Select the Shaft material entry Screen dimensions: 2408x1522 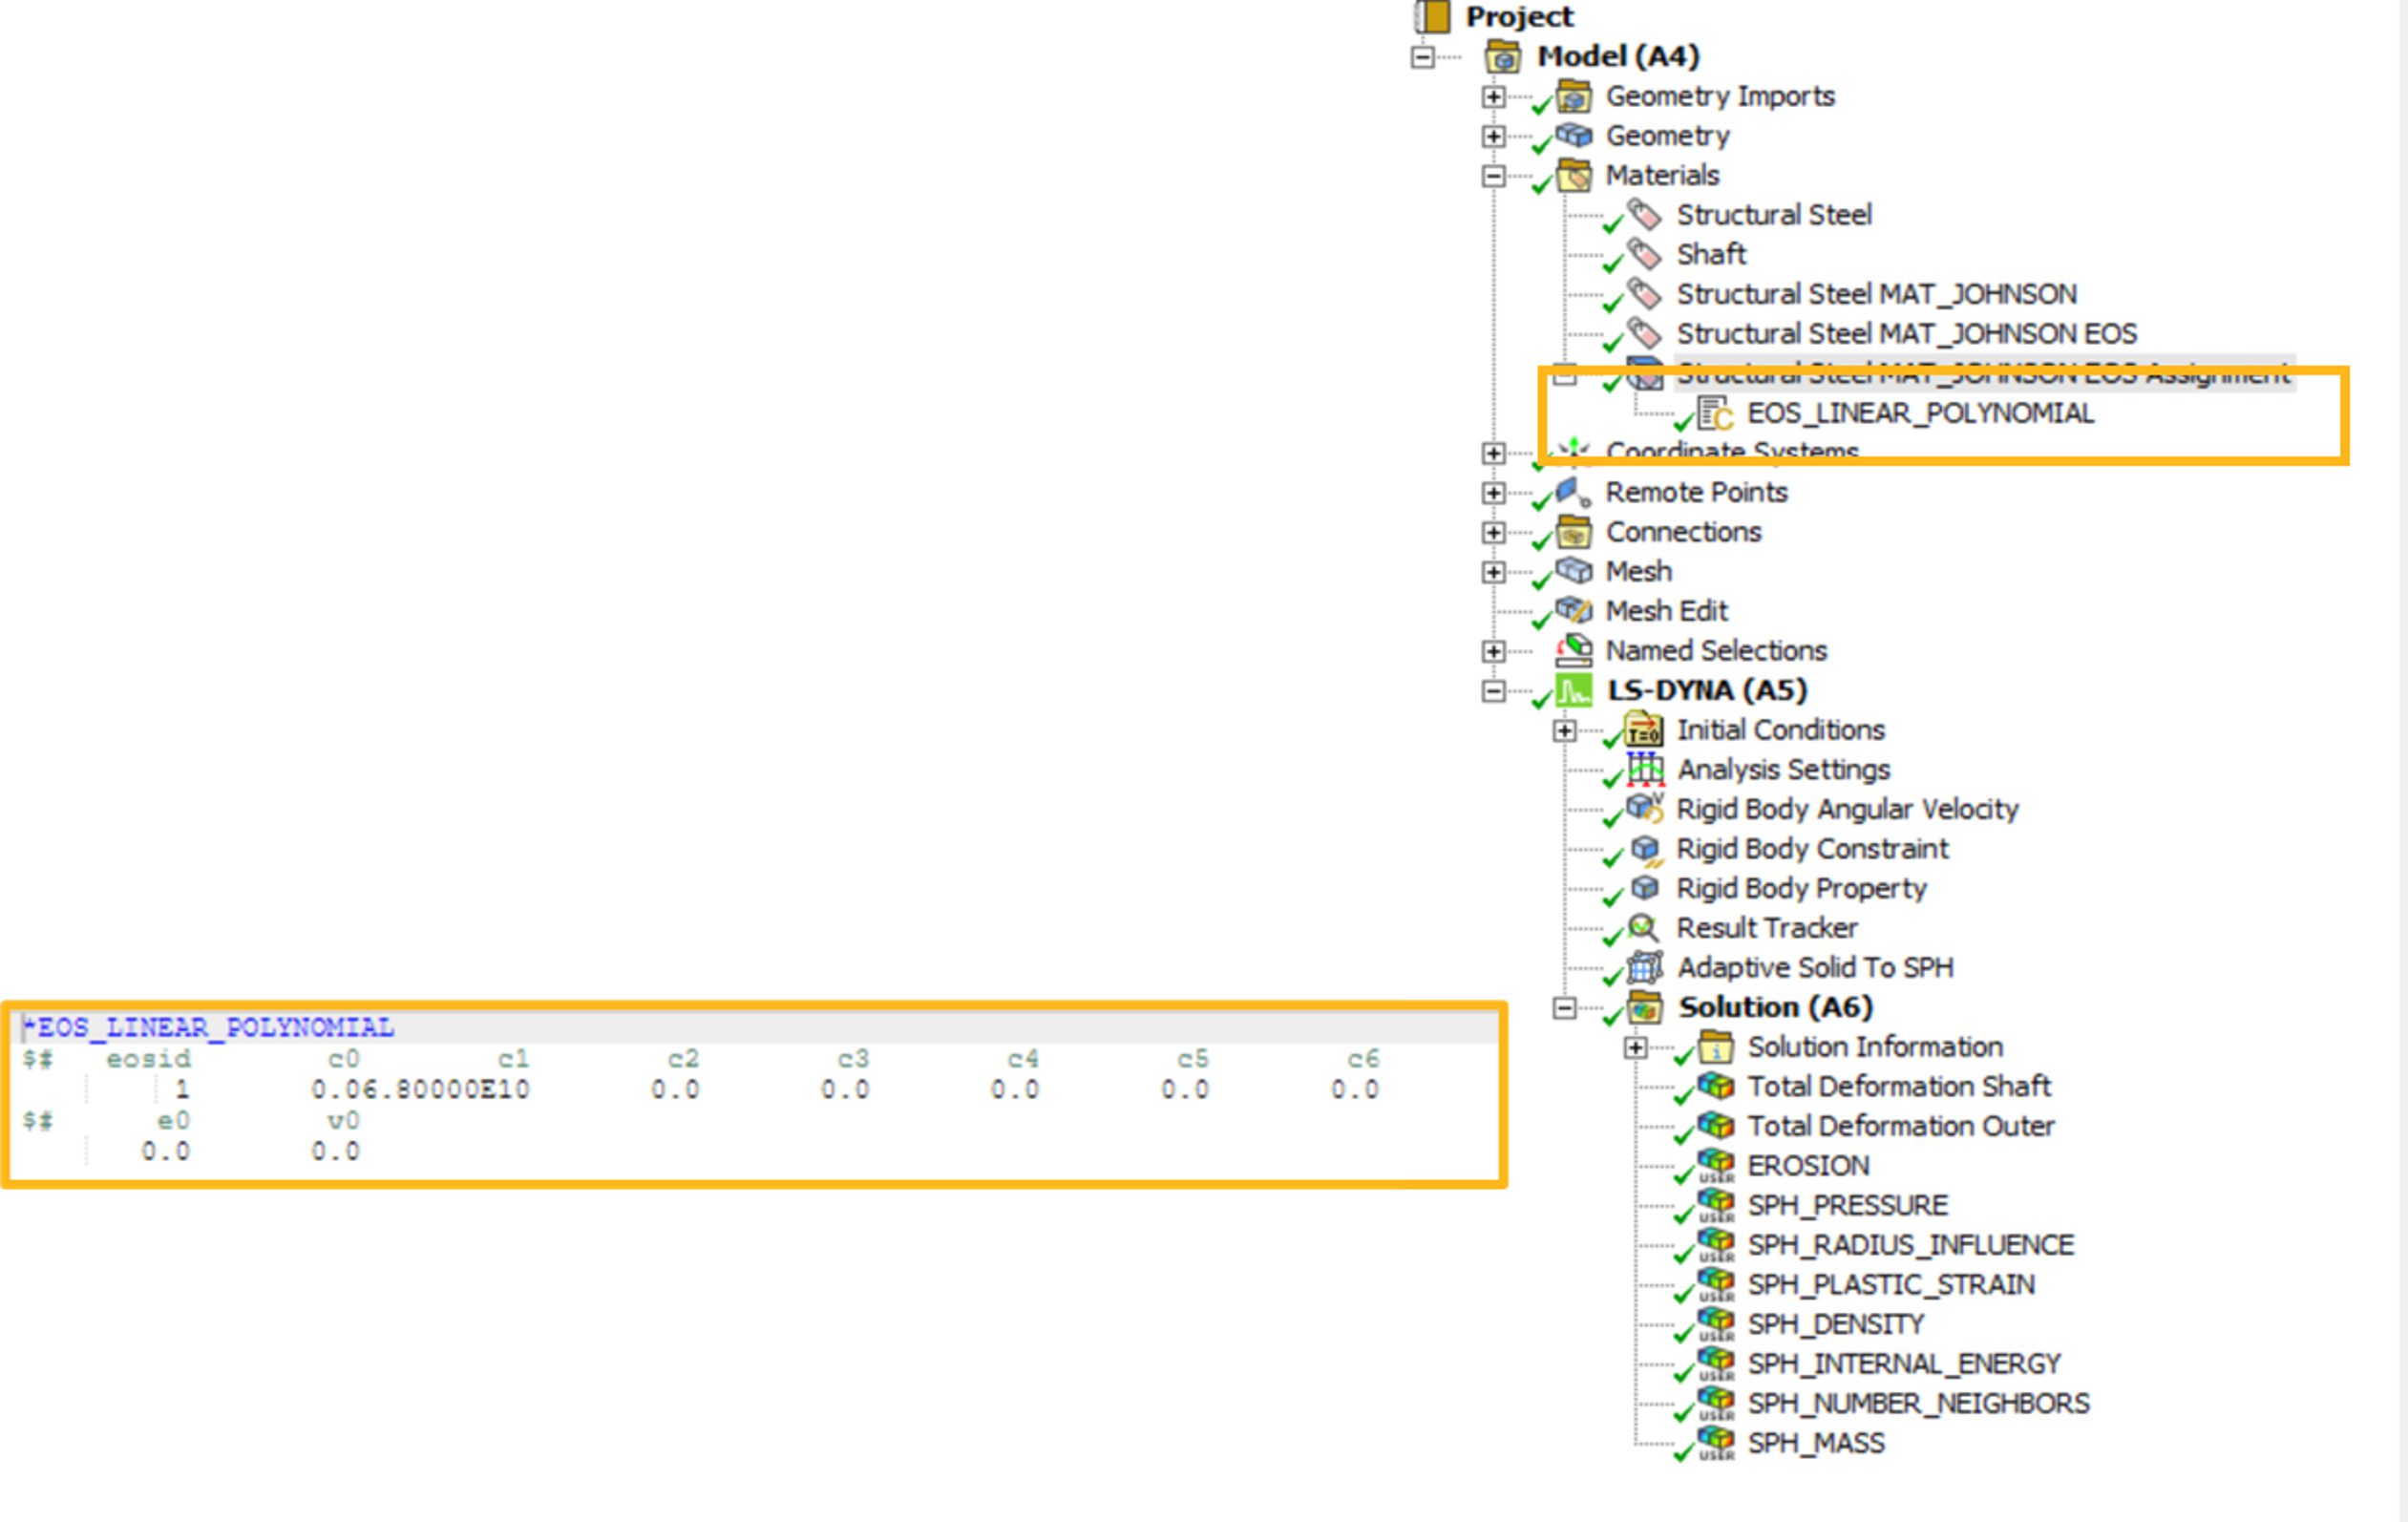(x=1711, y=254)
